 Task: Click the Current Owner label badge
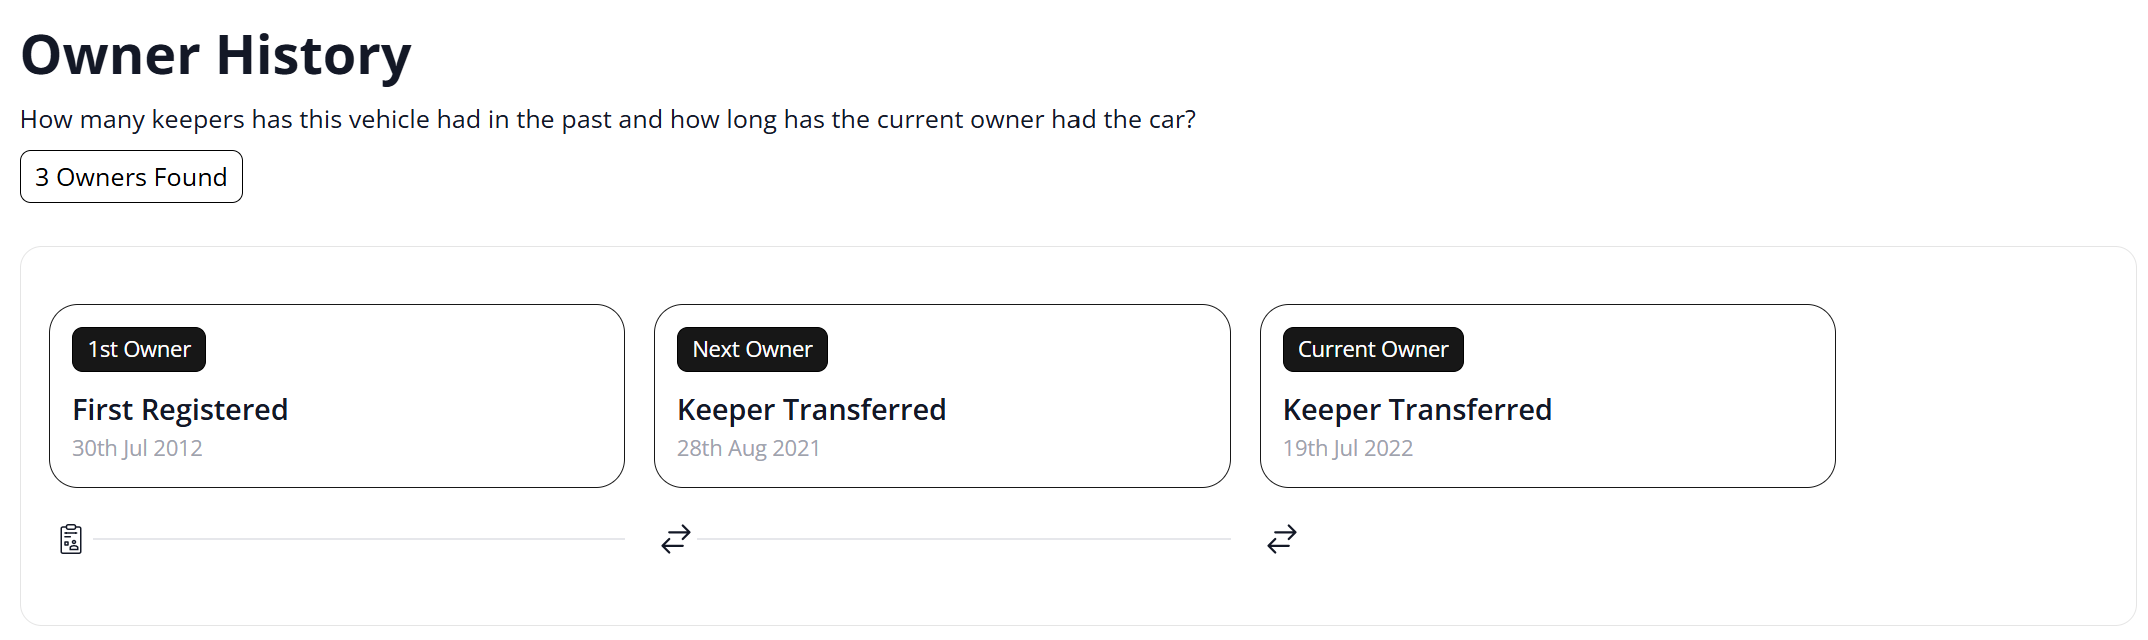click(1373, 349)
